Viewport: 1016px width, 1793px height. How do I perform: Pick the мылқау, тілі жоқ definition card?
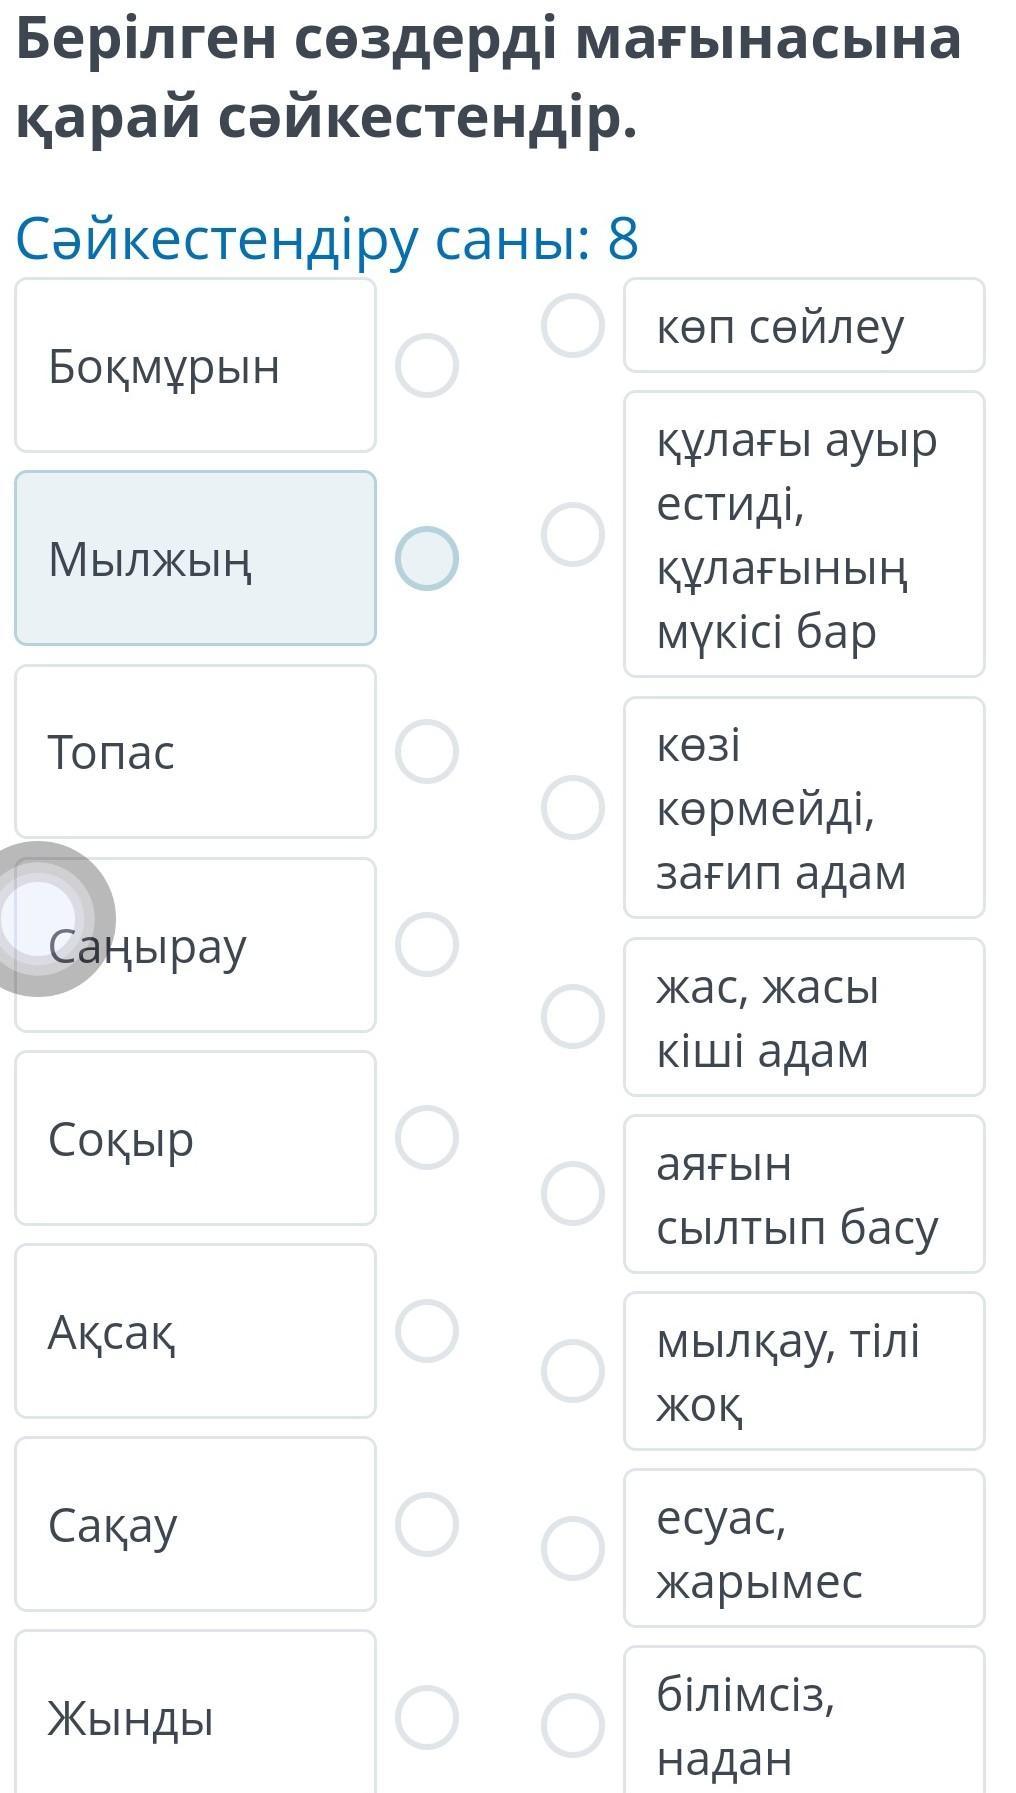[x=804, y=1371]
